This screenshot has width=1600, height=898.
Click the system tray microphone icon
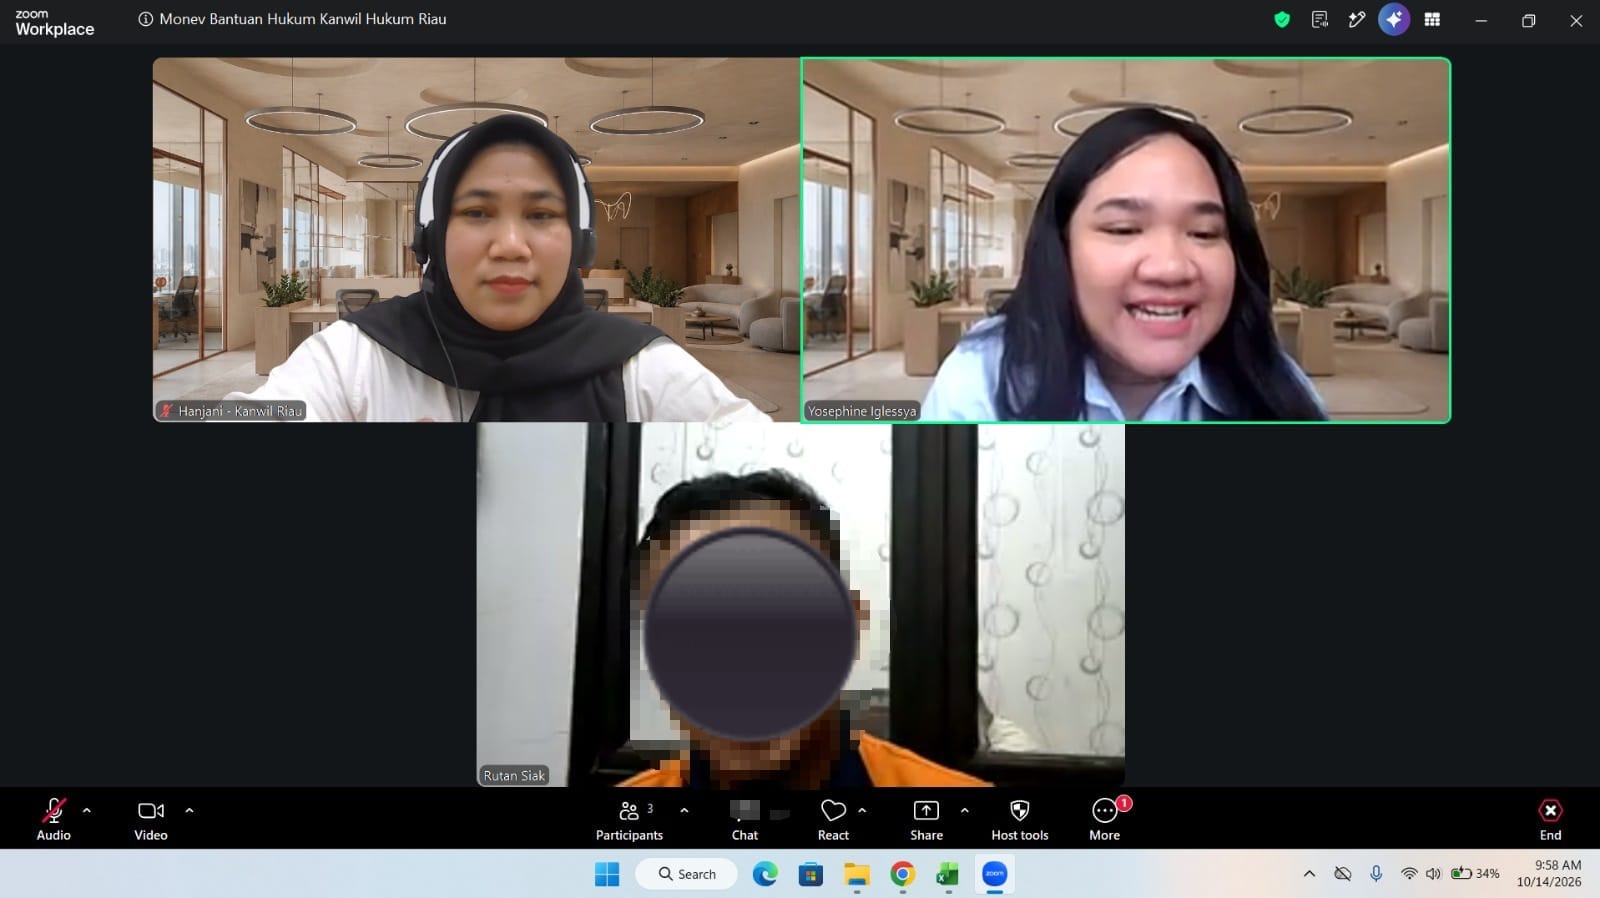tap(1376, 874)
